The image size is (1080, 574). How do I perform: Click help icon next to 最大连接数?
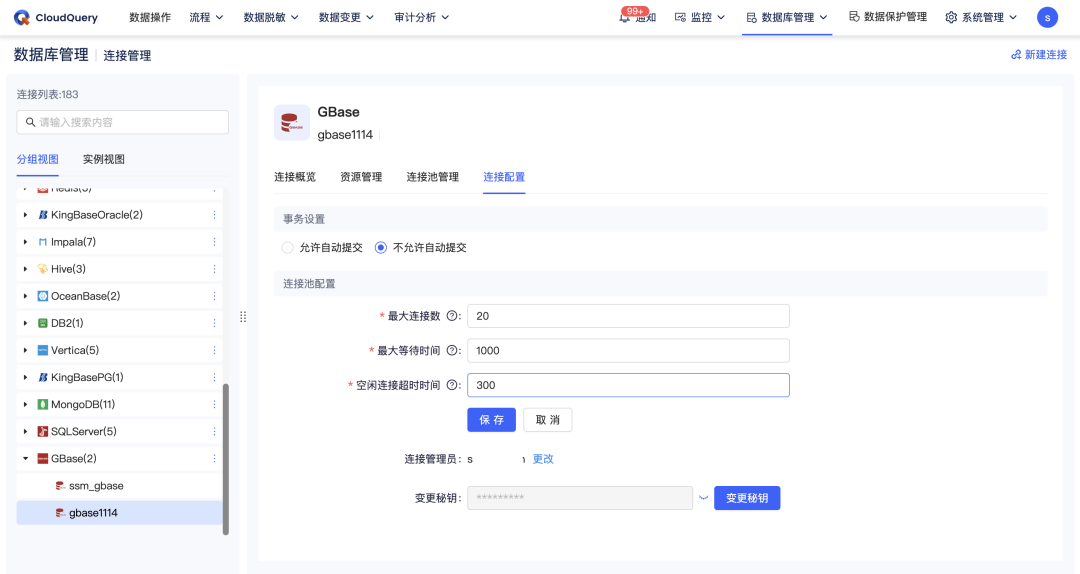[453, 316]
